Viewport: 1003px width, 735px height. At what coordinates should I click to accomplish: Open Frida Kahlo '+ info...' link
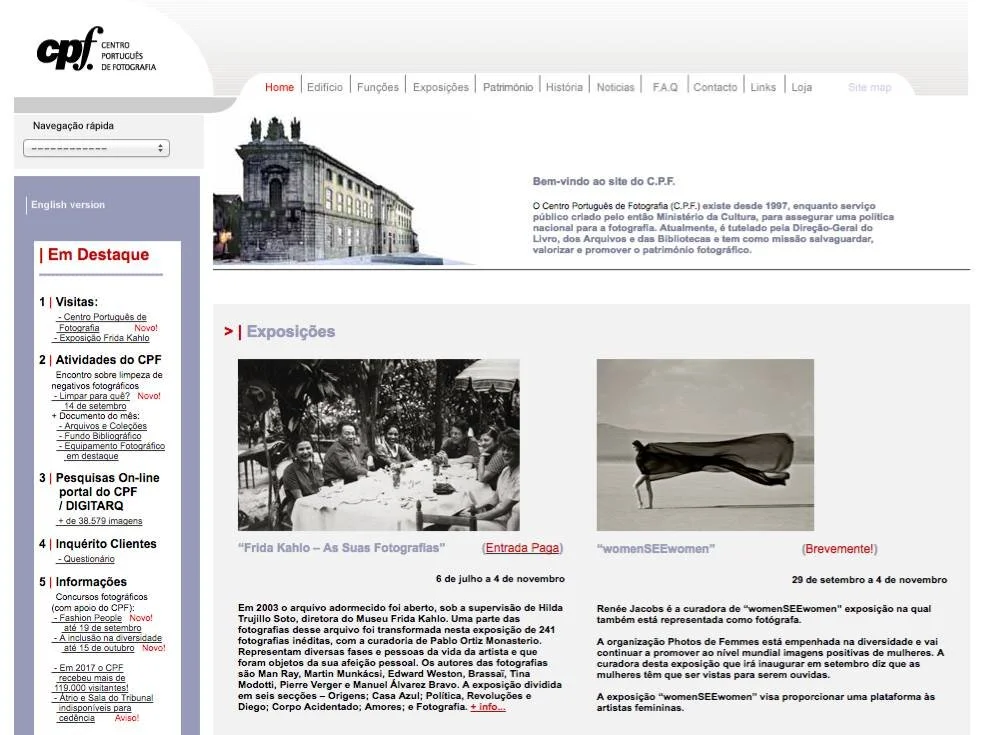pos(487,707)
